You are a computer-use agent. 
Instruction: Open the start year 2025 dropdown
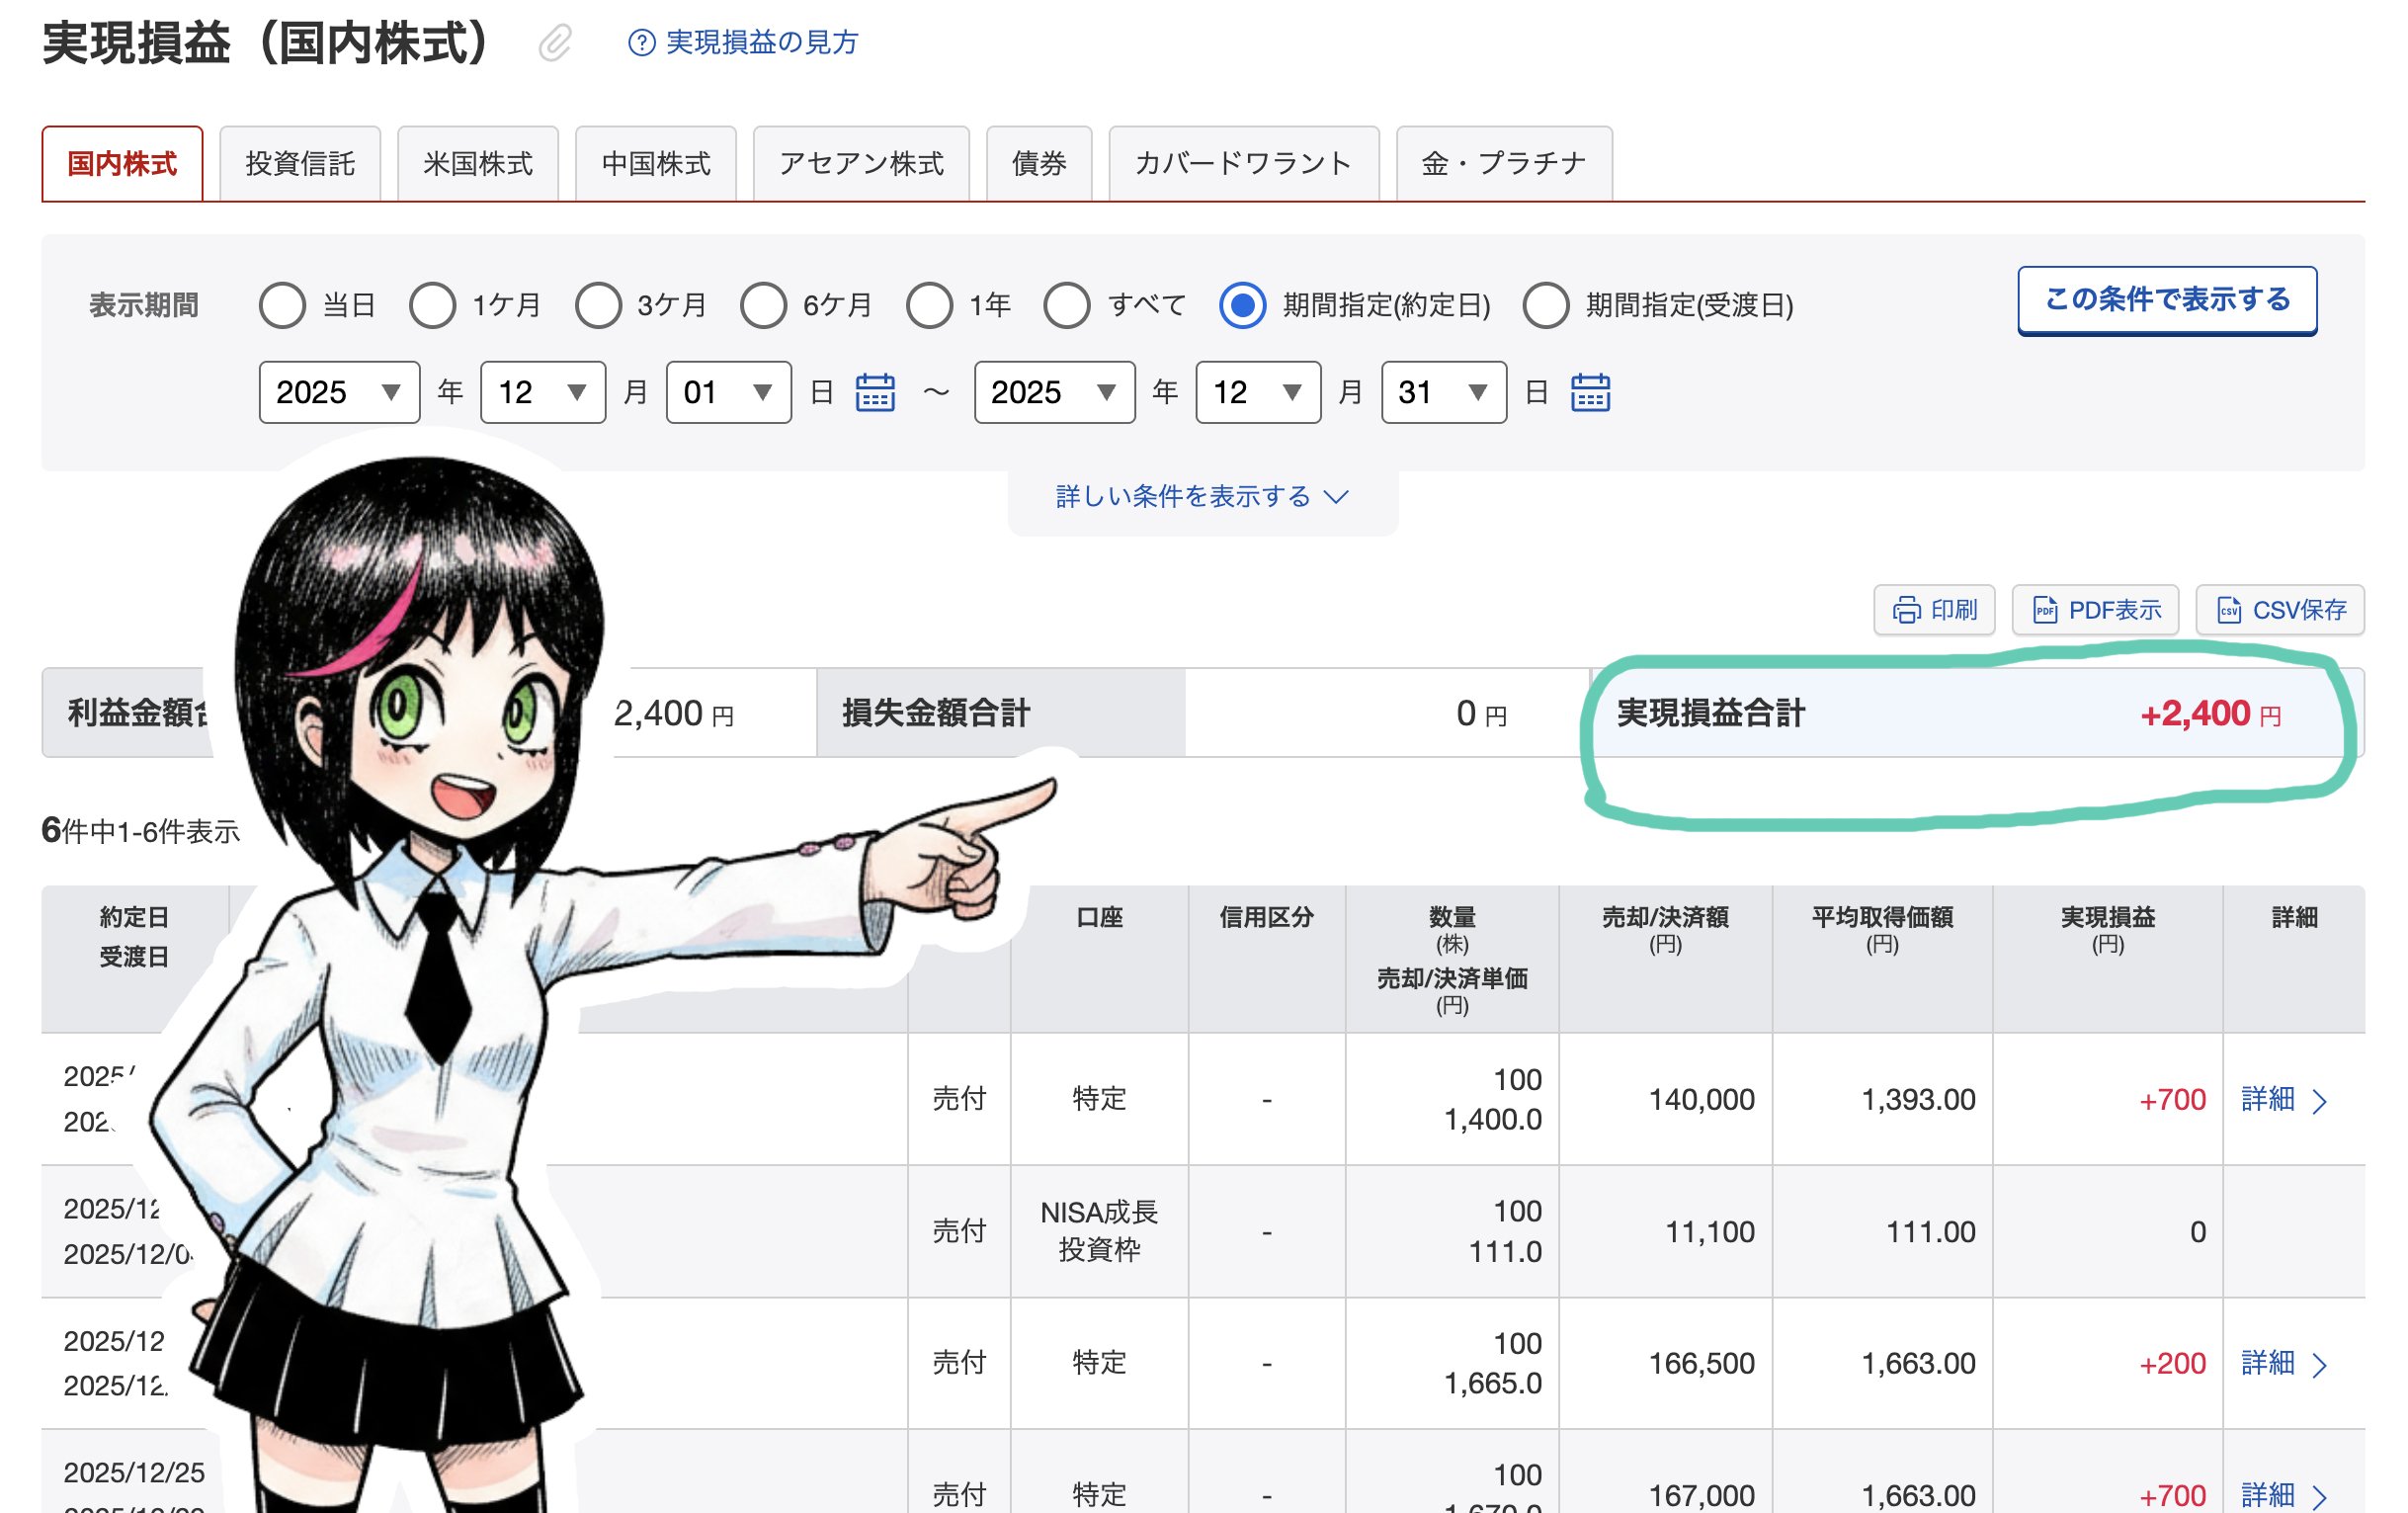click(x=339, y=392)
